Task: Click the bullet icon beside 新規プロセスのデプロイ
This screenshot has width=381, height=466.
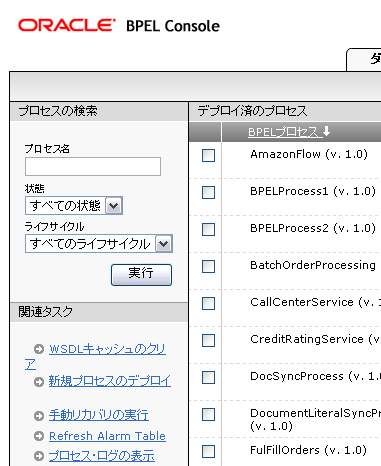Action: click(x=39, y=382)
